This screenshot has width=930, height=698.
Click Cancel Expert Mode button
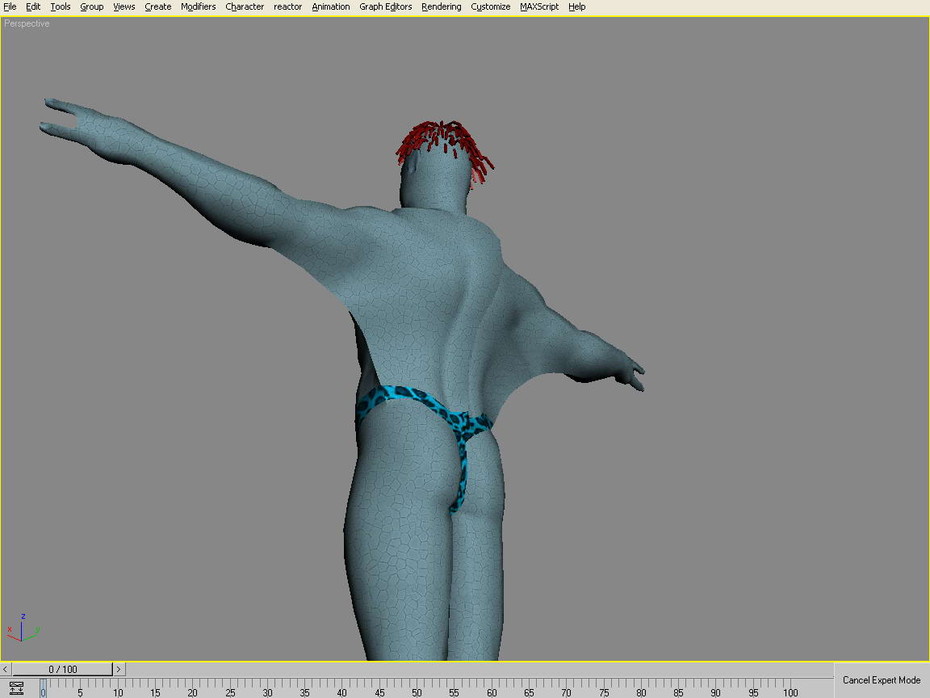[881, 680]
